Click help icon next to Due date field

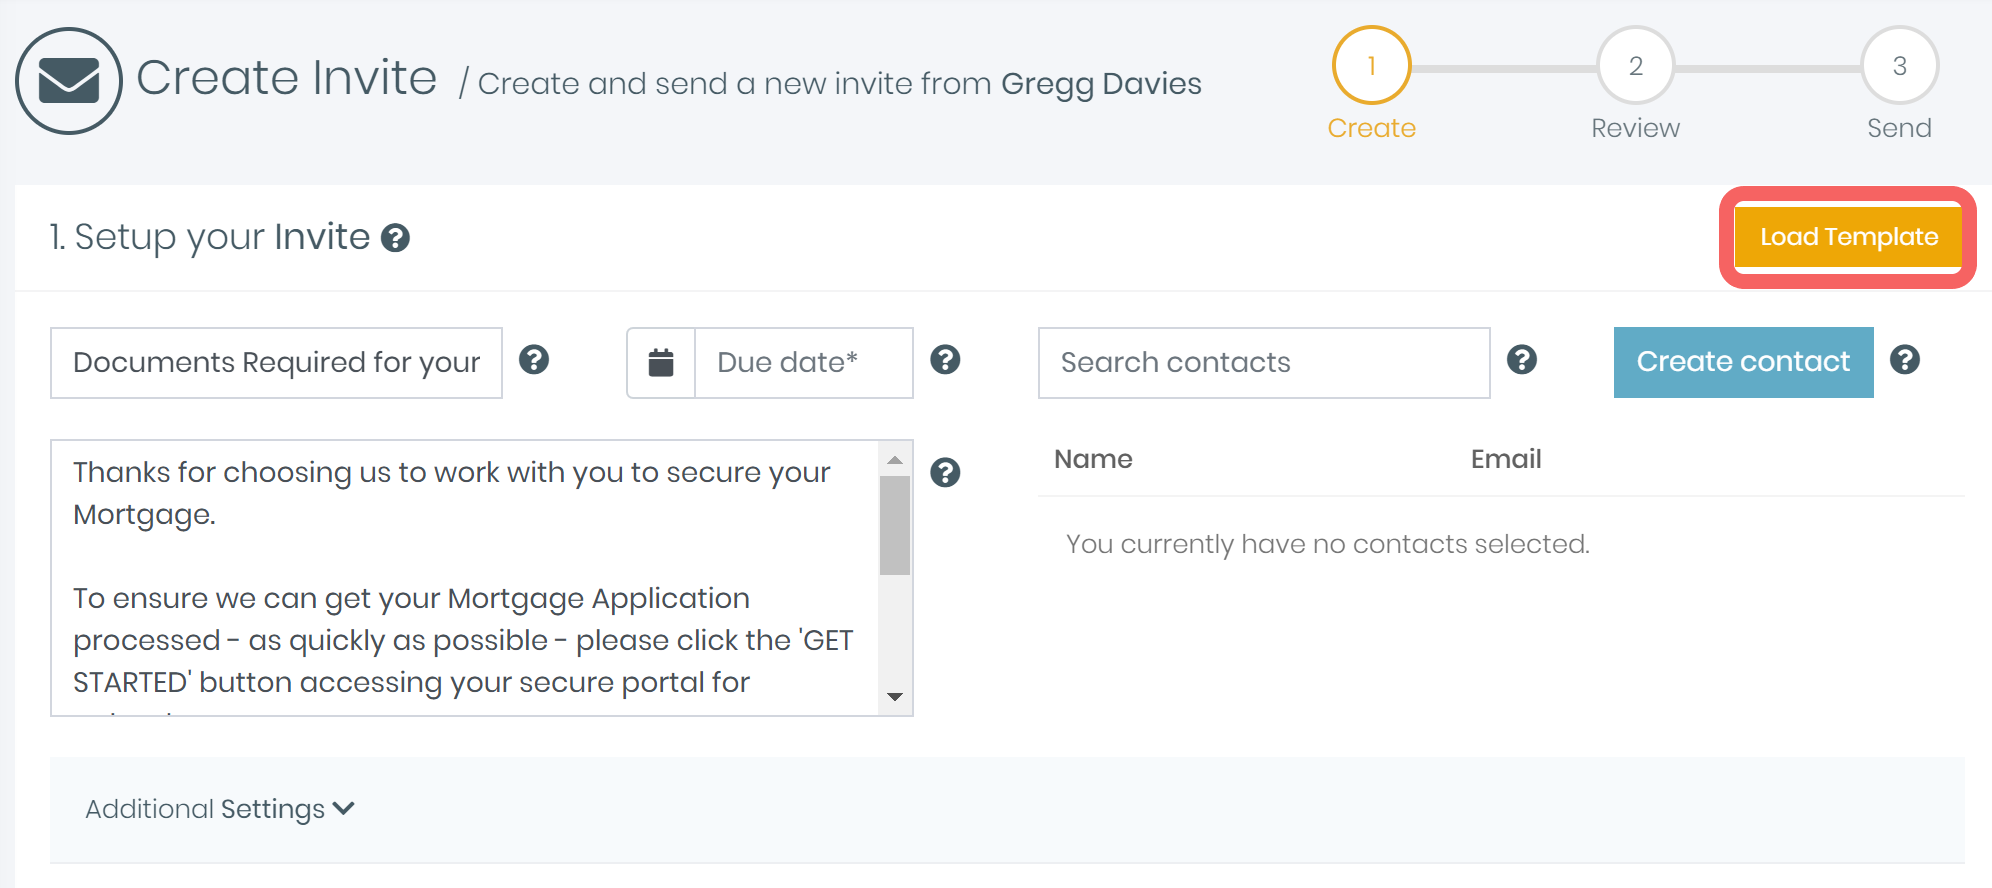[x=945, y=360]
